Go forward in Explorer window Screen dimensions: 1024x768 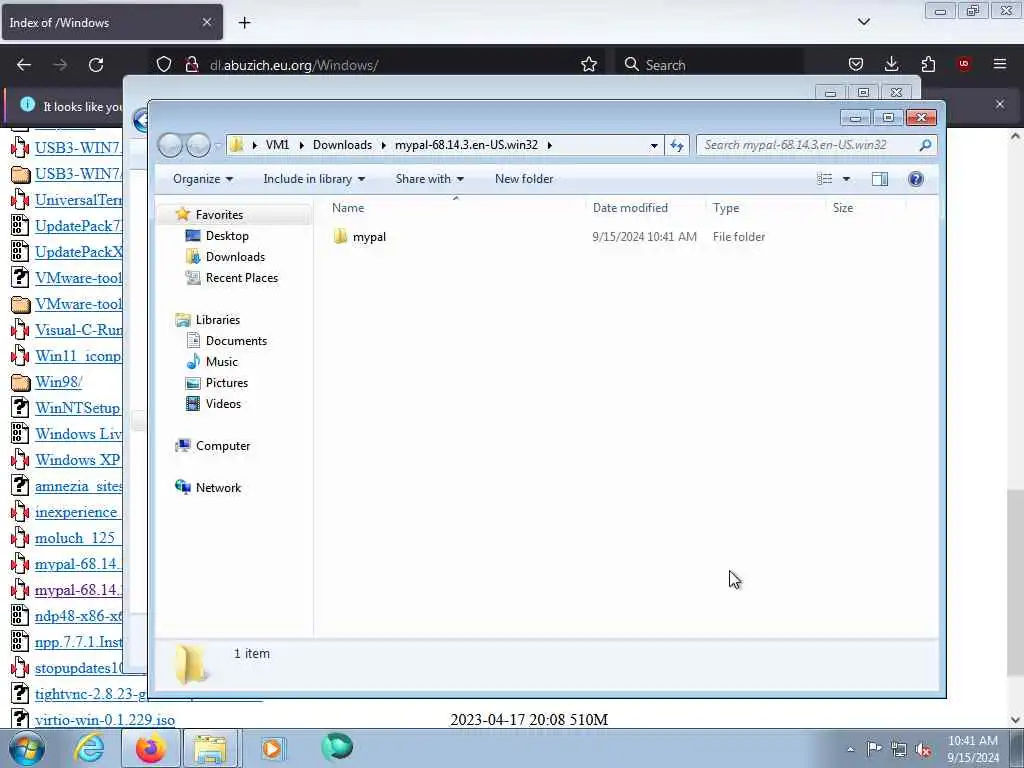tap(198, 145)
